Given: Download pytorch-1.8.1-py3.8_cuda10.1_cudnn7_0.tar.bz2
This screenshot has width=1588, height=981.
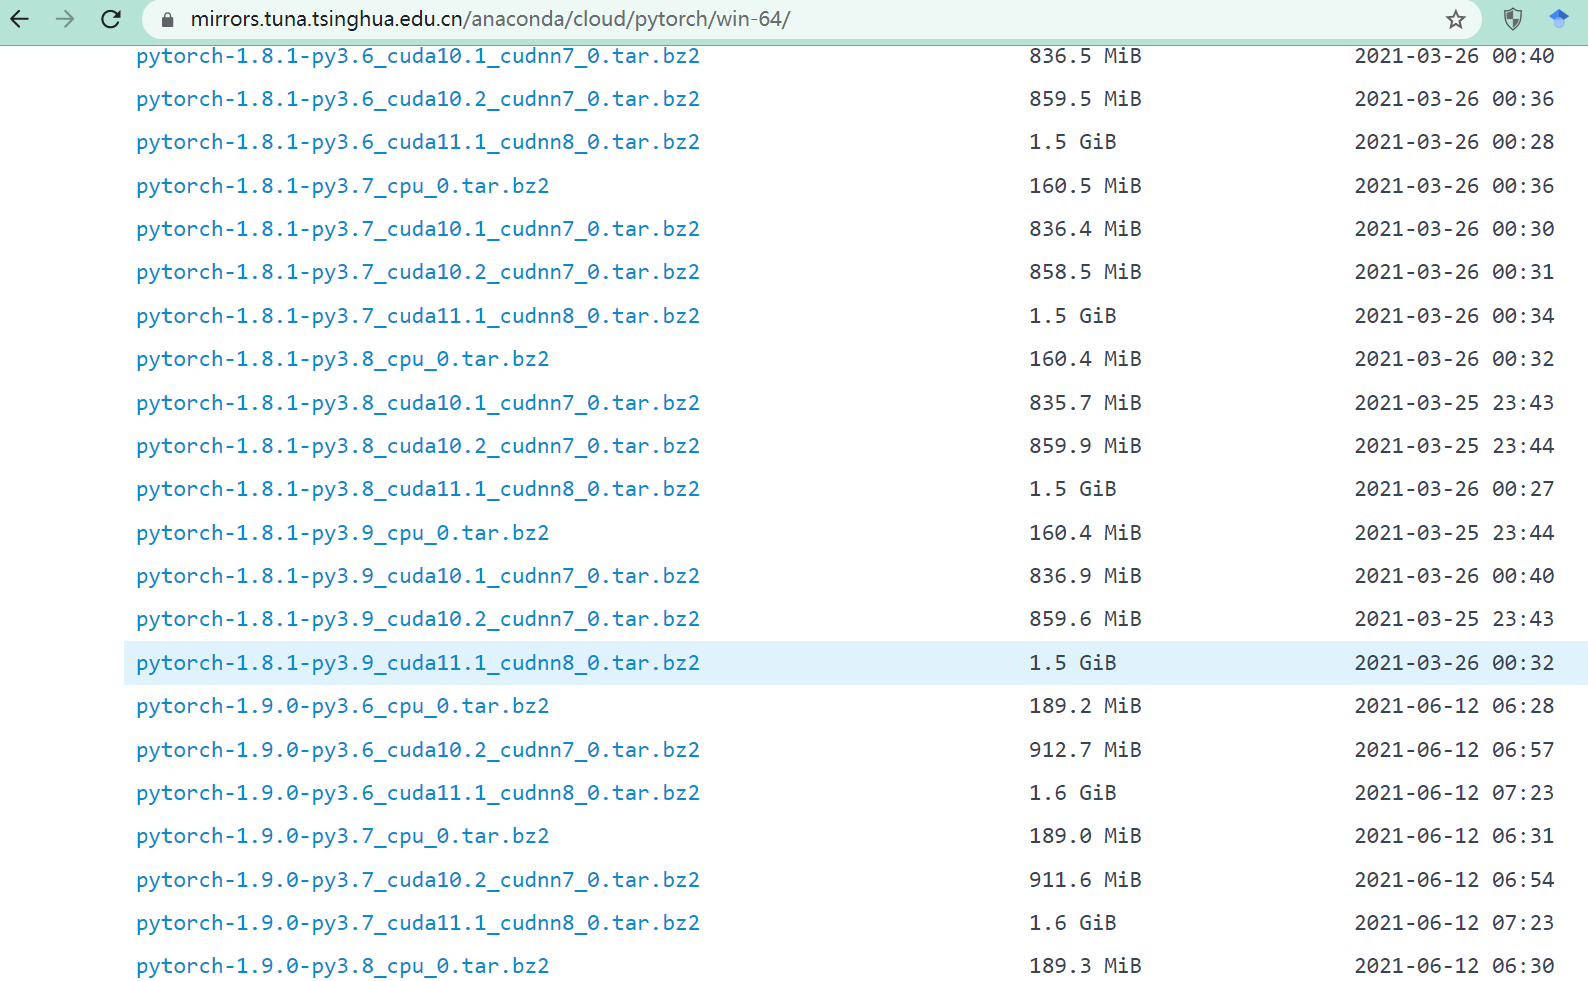Looking at the screenshot, I should click(x=418, y=404).
